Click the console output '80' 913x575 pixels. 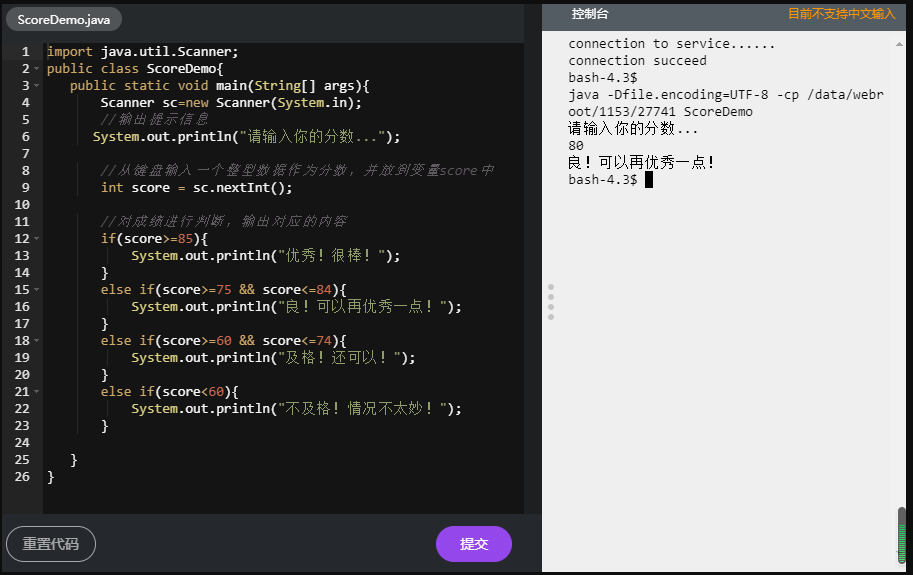click(576, 145)
